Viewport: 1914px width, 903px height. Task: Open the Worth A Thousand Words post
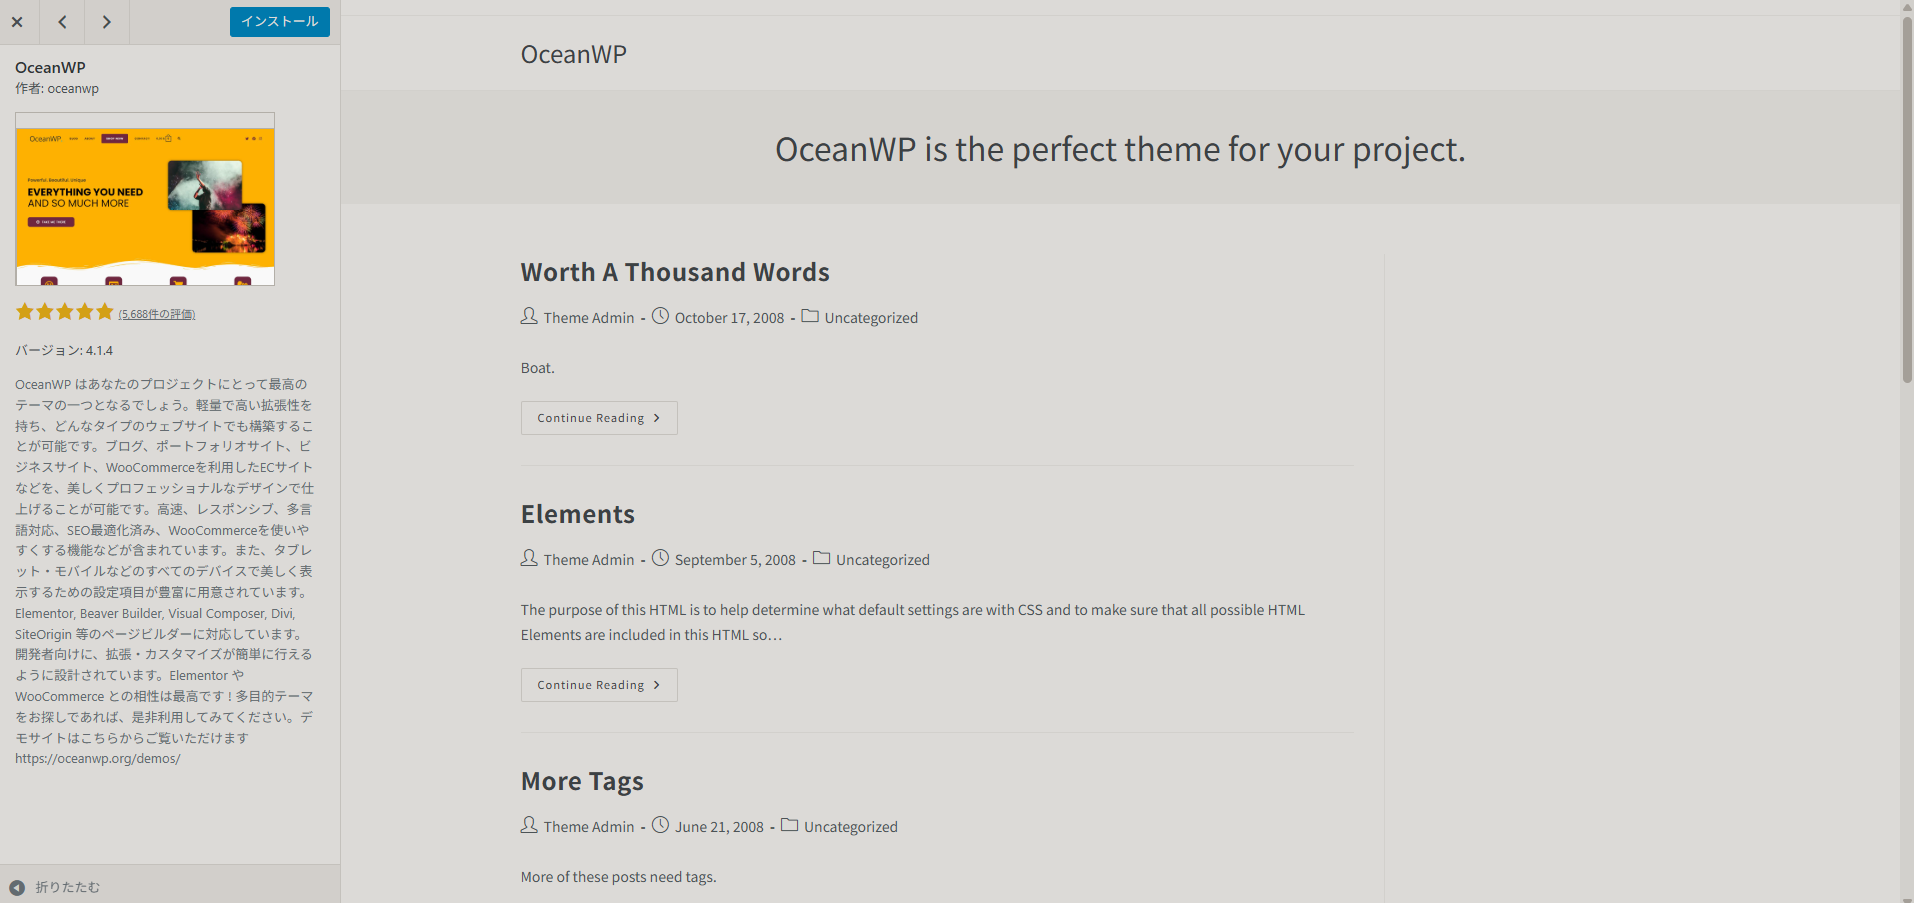pyautogui.click(x=675, y=272)
